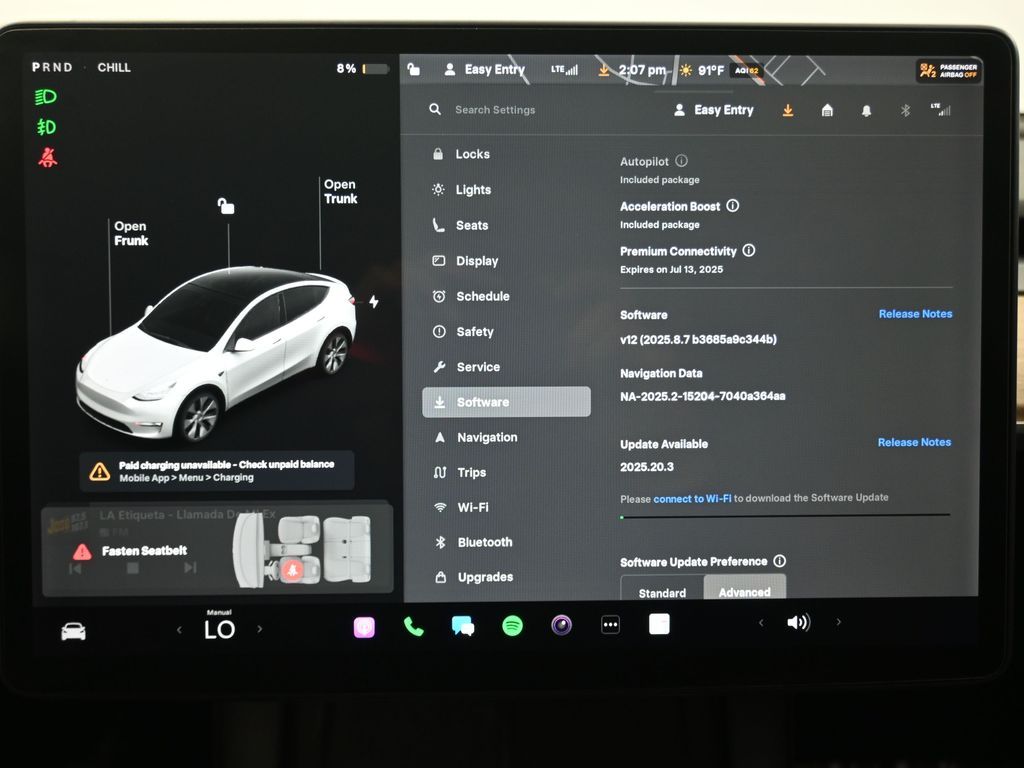Open the Easy Entry profile menu in settings
The image size is (1024, 768).
coord(714,110)
